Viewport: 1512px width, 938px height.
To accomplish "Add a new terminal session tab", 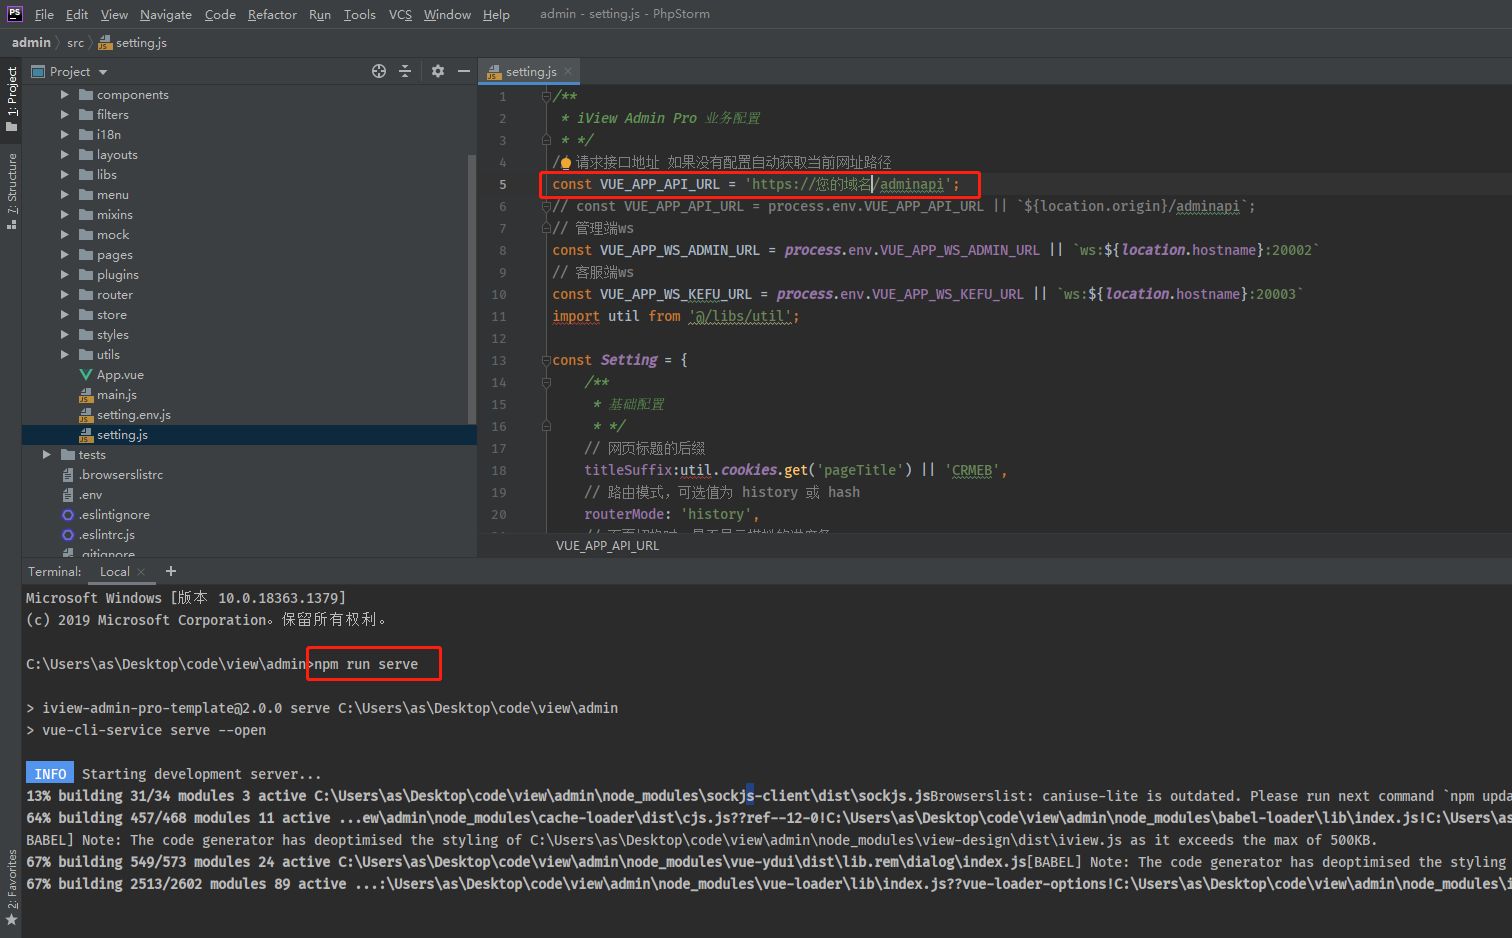I will (171, 571).
